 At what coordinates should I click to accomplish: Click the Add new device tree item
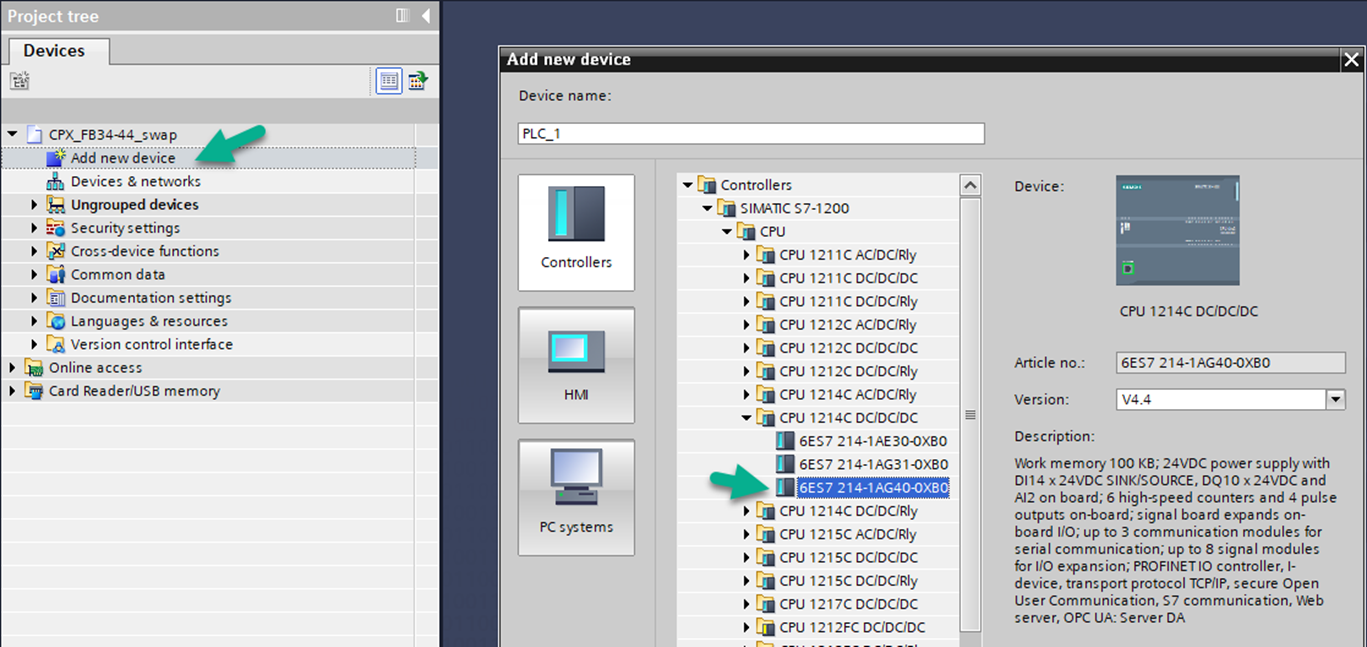tap(123, 158)
